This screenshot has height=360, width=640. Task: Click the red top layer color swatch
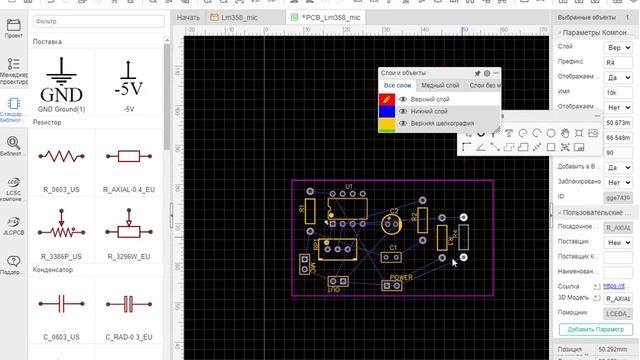click(x=387, y=99)
